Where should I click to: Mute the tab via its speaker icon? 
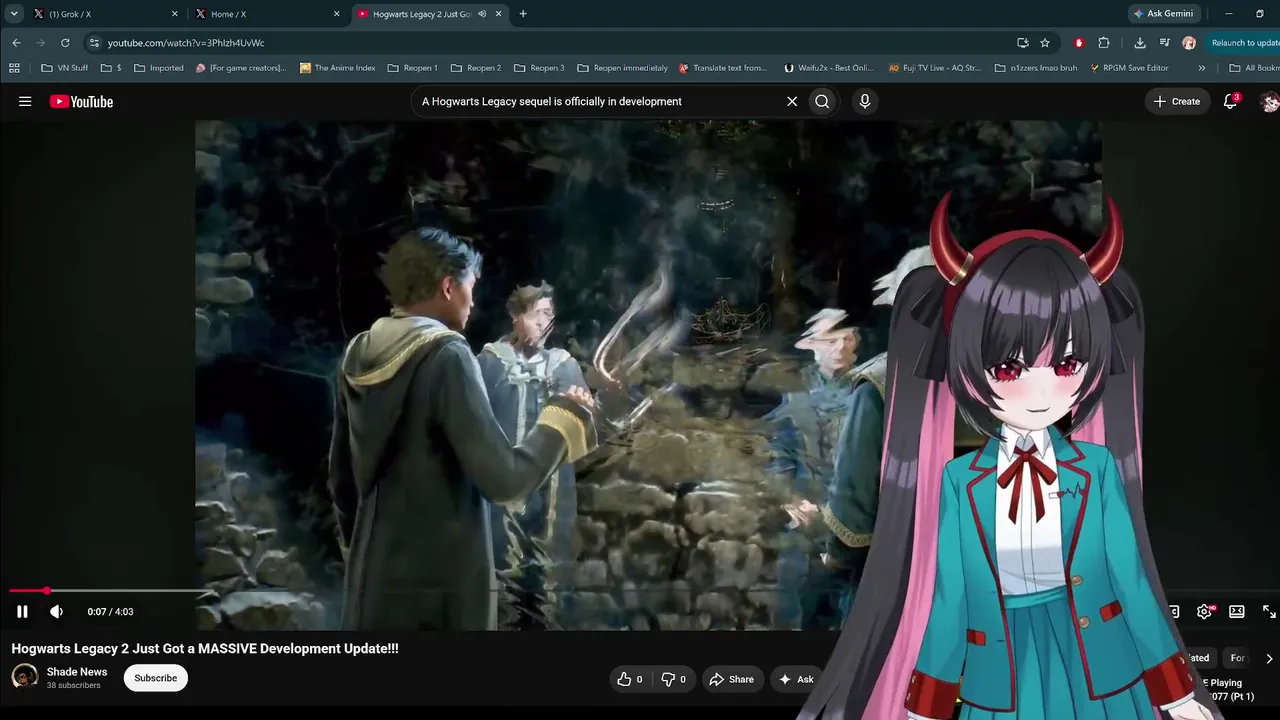pos(482,14)
